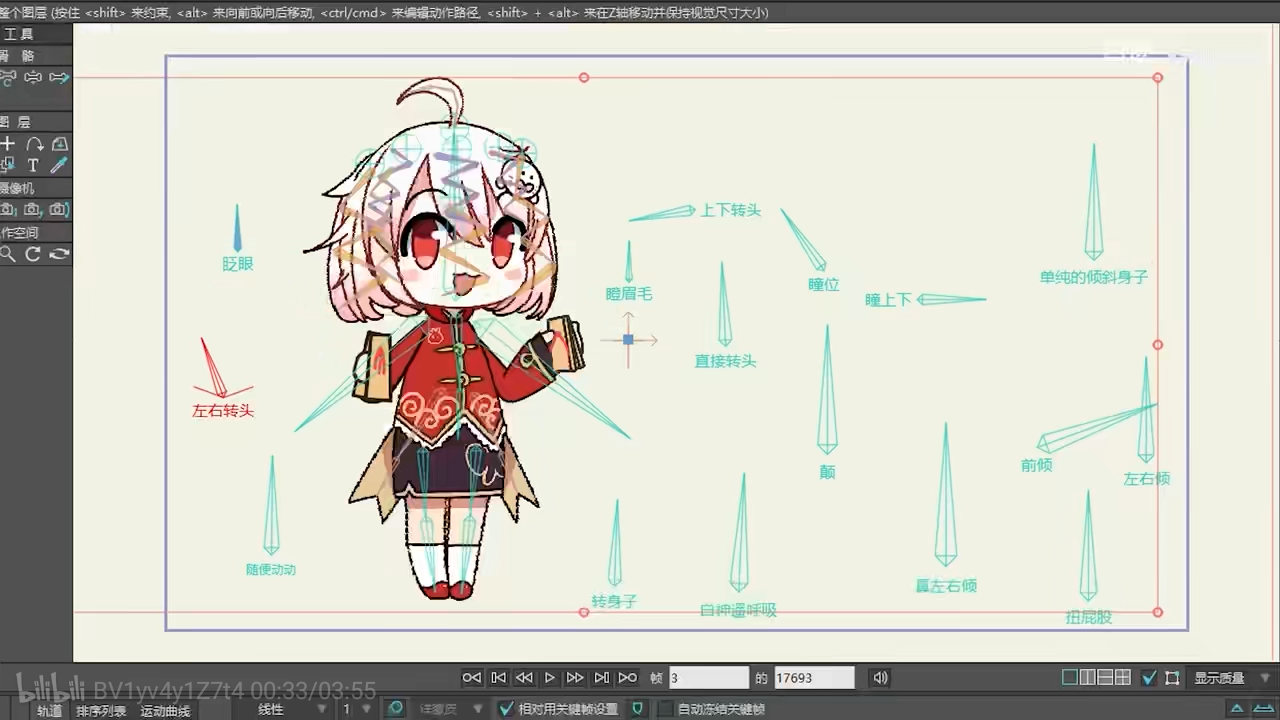
Task: Open the 线性 interpolation dropdown
Action: tap(290, 710)
